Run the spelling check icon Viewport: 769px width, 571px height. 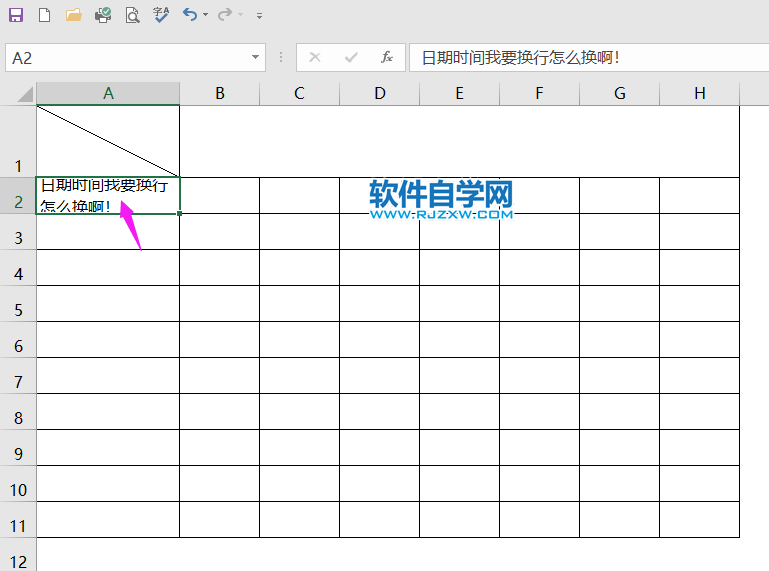tap(161, 15)
